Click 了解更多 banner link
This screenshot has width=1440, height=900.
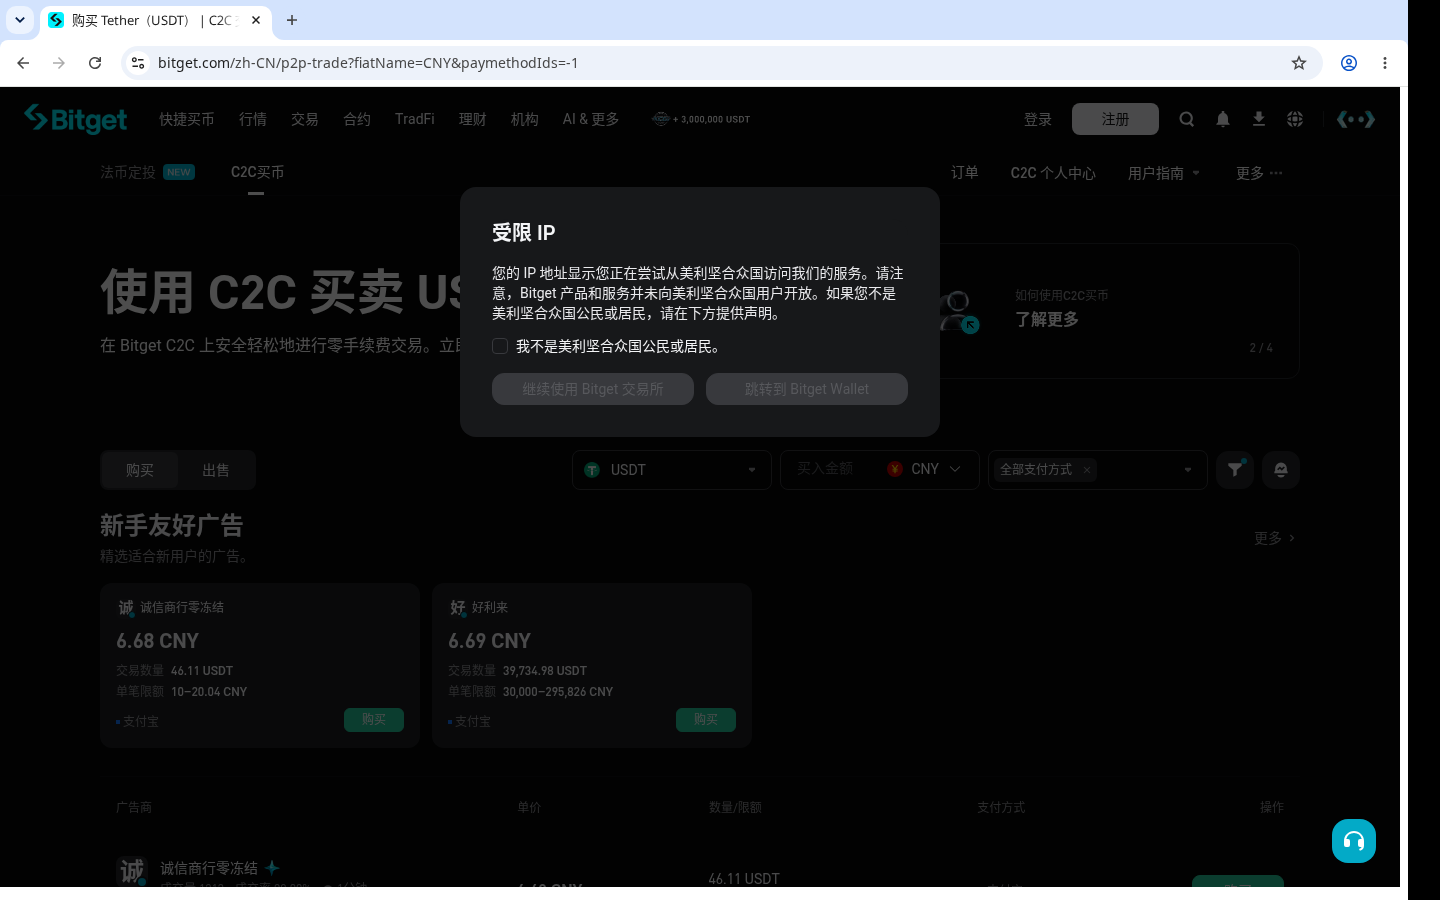click(1047, 319)
